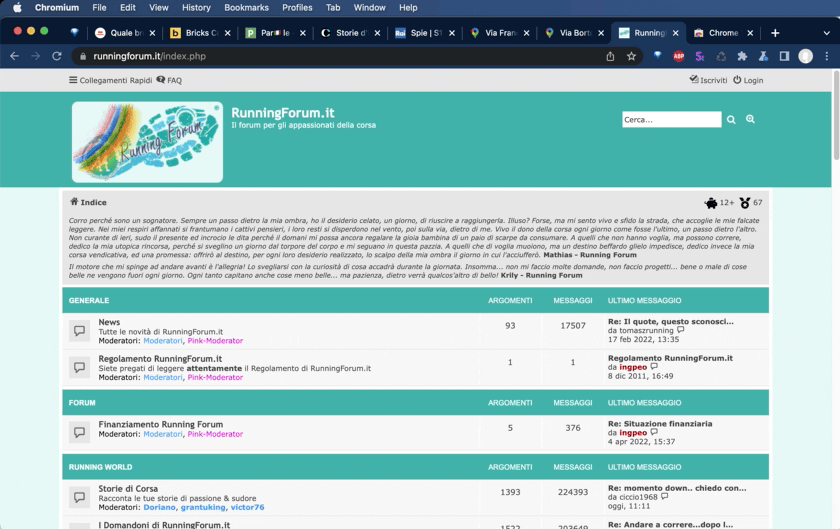Open last post 'Re: Il quote, questo sconosci...'
Image resolution: width=840 pixels, height=529 pixels.
pyautogui.click(x=671, y=322)
